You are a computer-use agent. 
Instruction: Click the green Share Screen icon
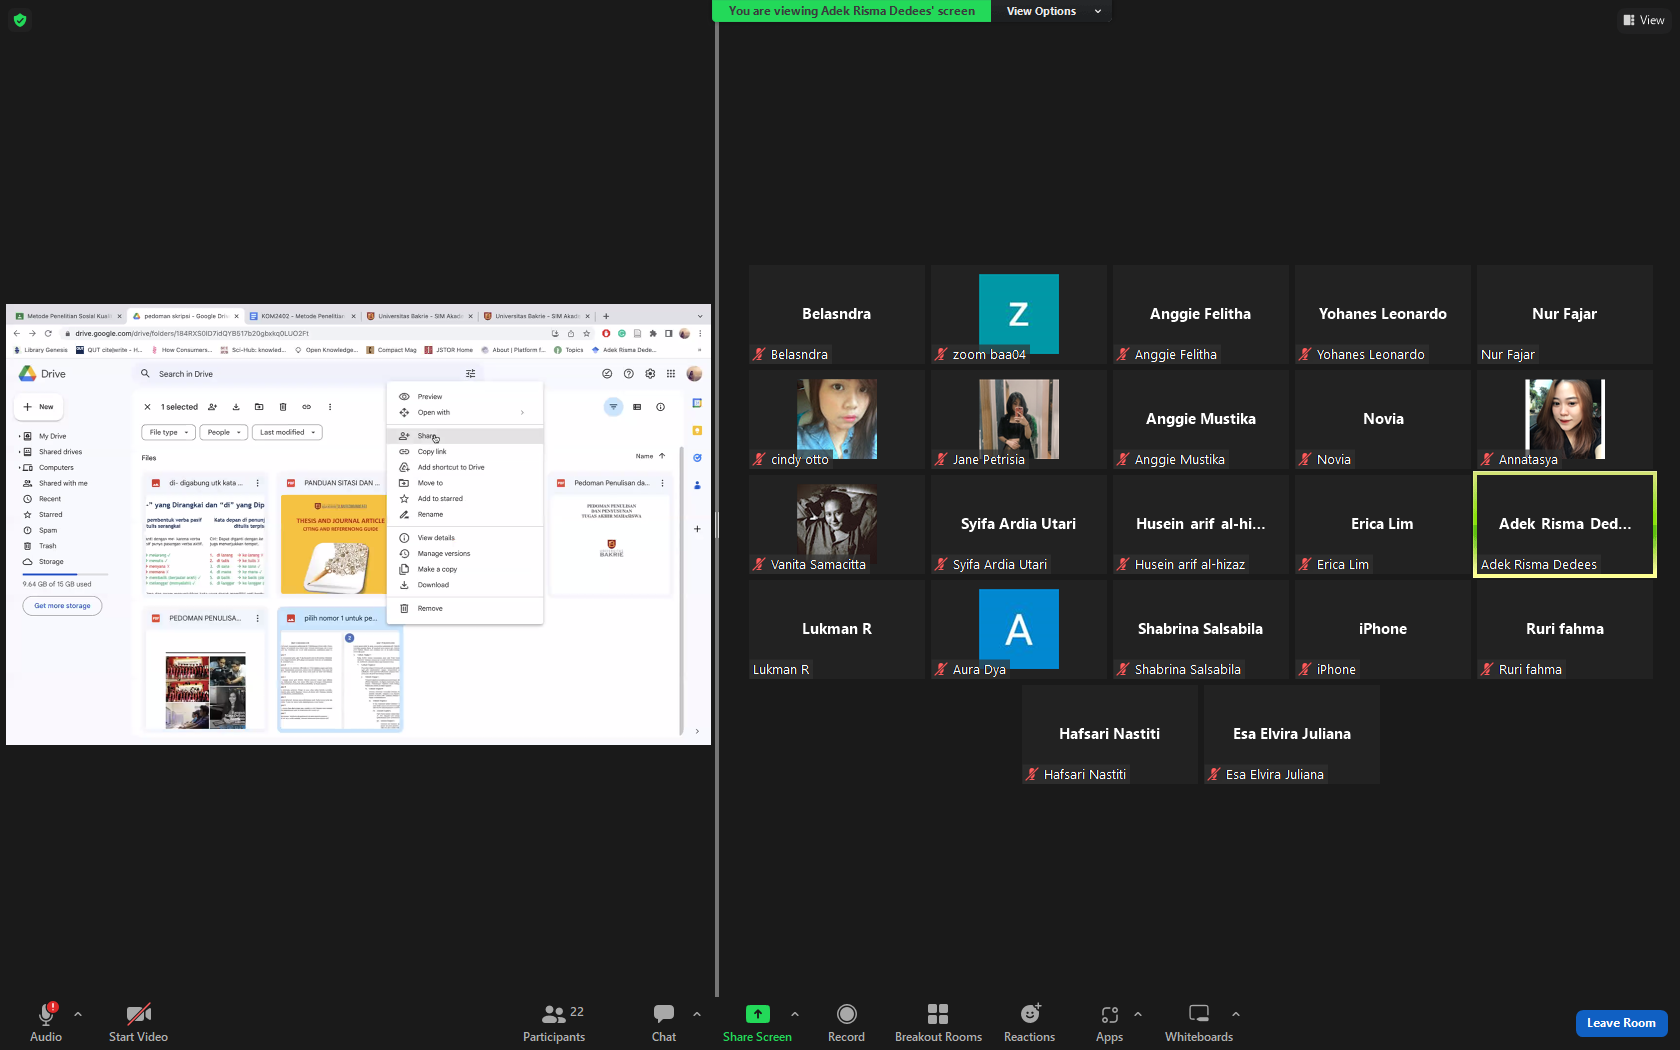(758, 1014)
